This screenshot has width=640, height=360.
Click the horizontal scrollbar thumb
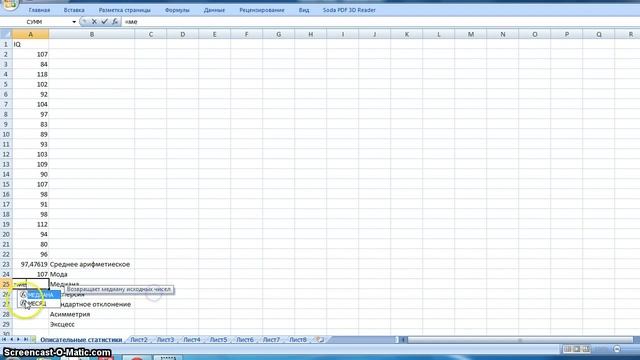[520, 340]
